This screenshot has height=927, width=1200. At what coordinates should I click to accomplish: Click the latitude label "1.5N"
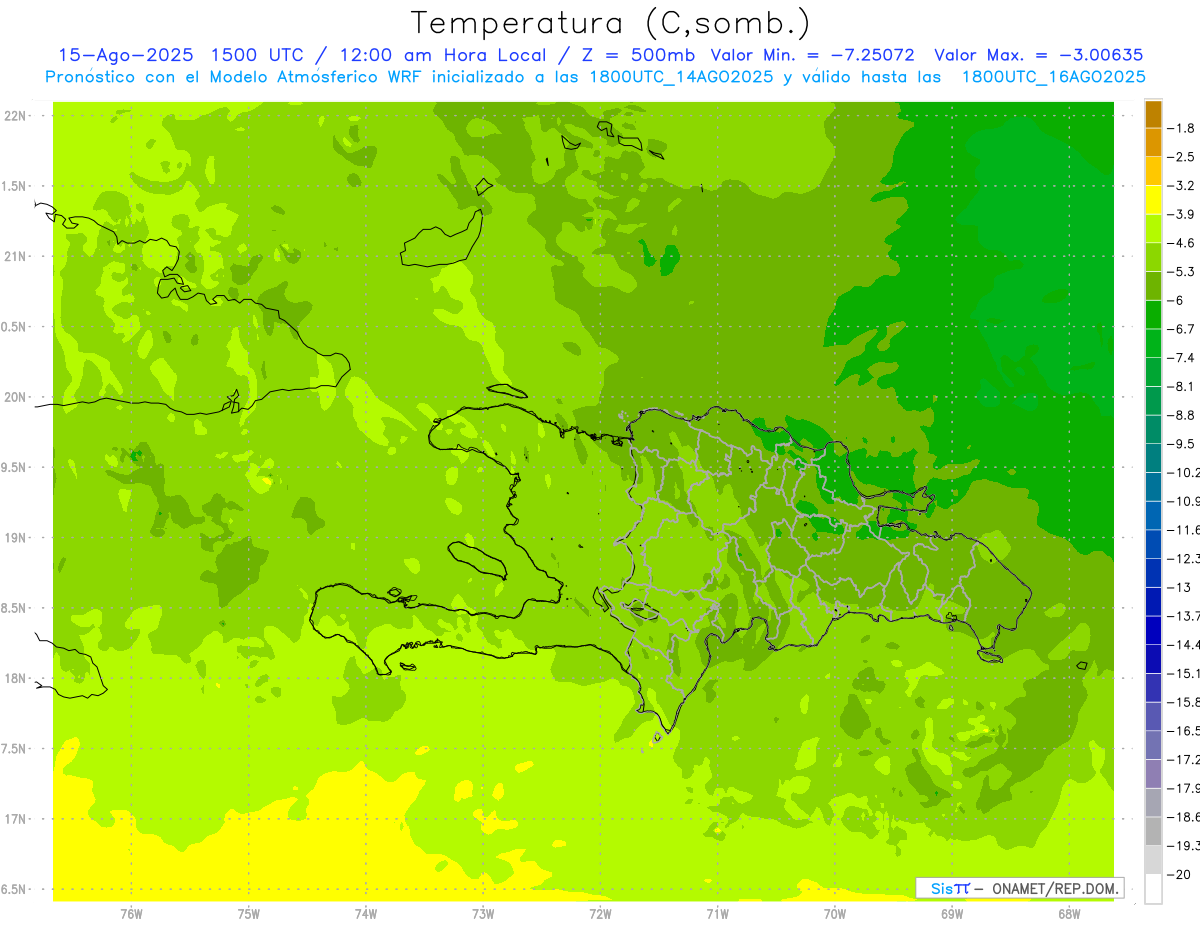click(x=13, y=186)
